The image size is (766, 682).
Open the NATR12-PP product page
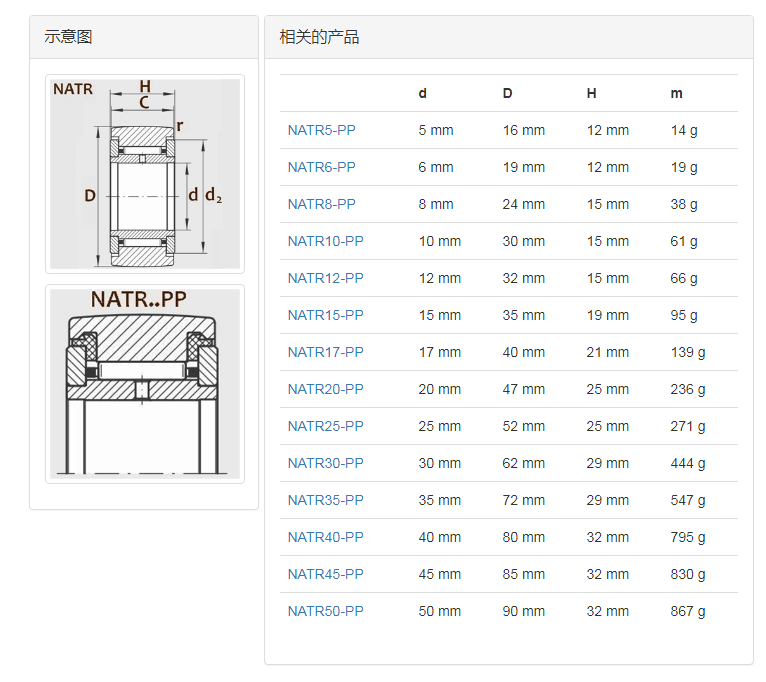[325, 278]
